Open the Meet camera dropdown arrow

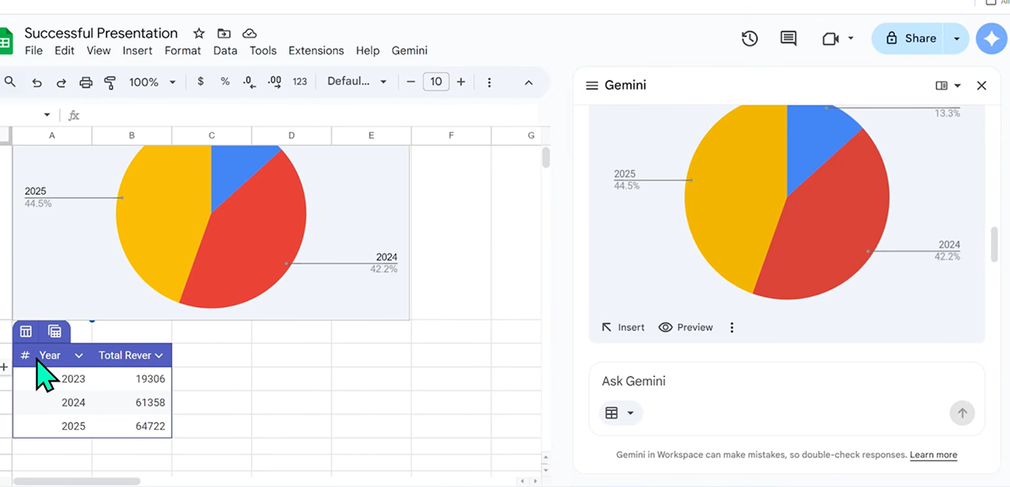(x=850, y=39)
